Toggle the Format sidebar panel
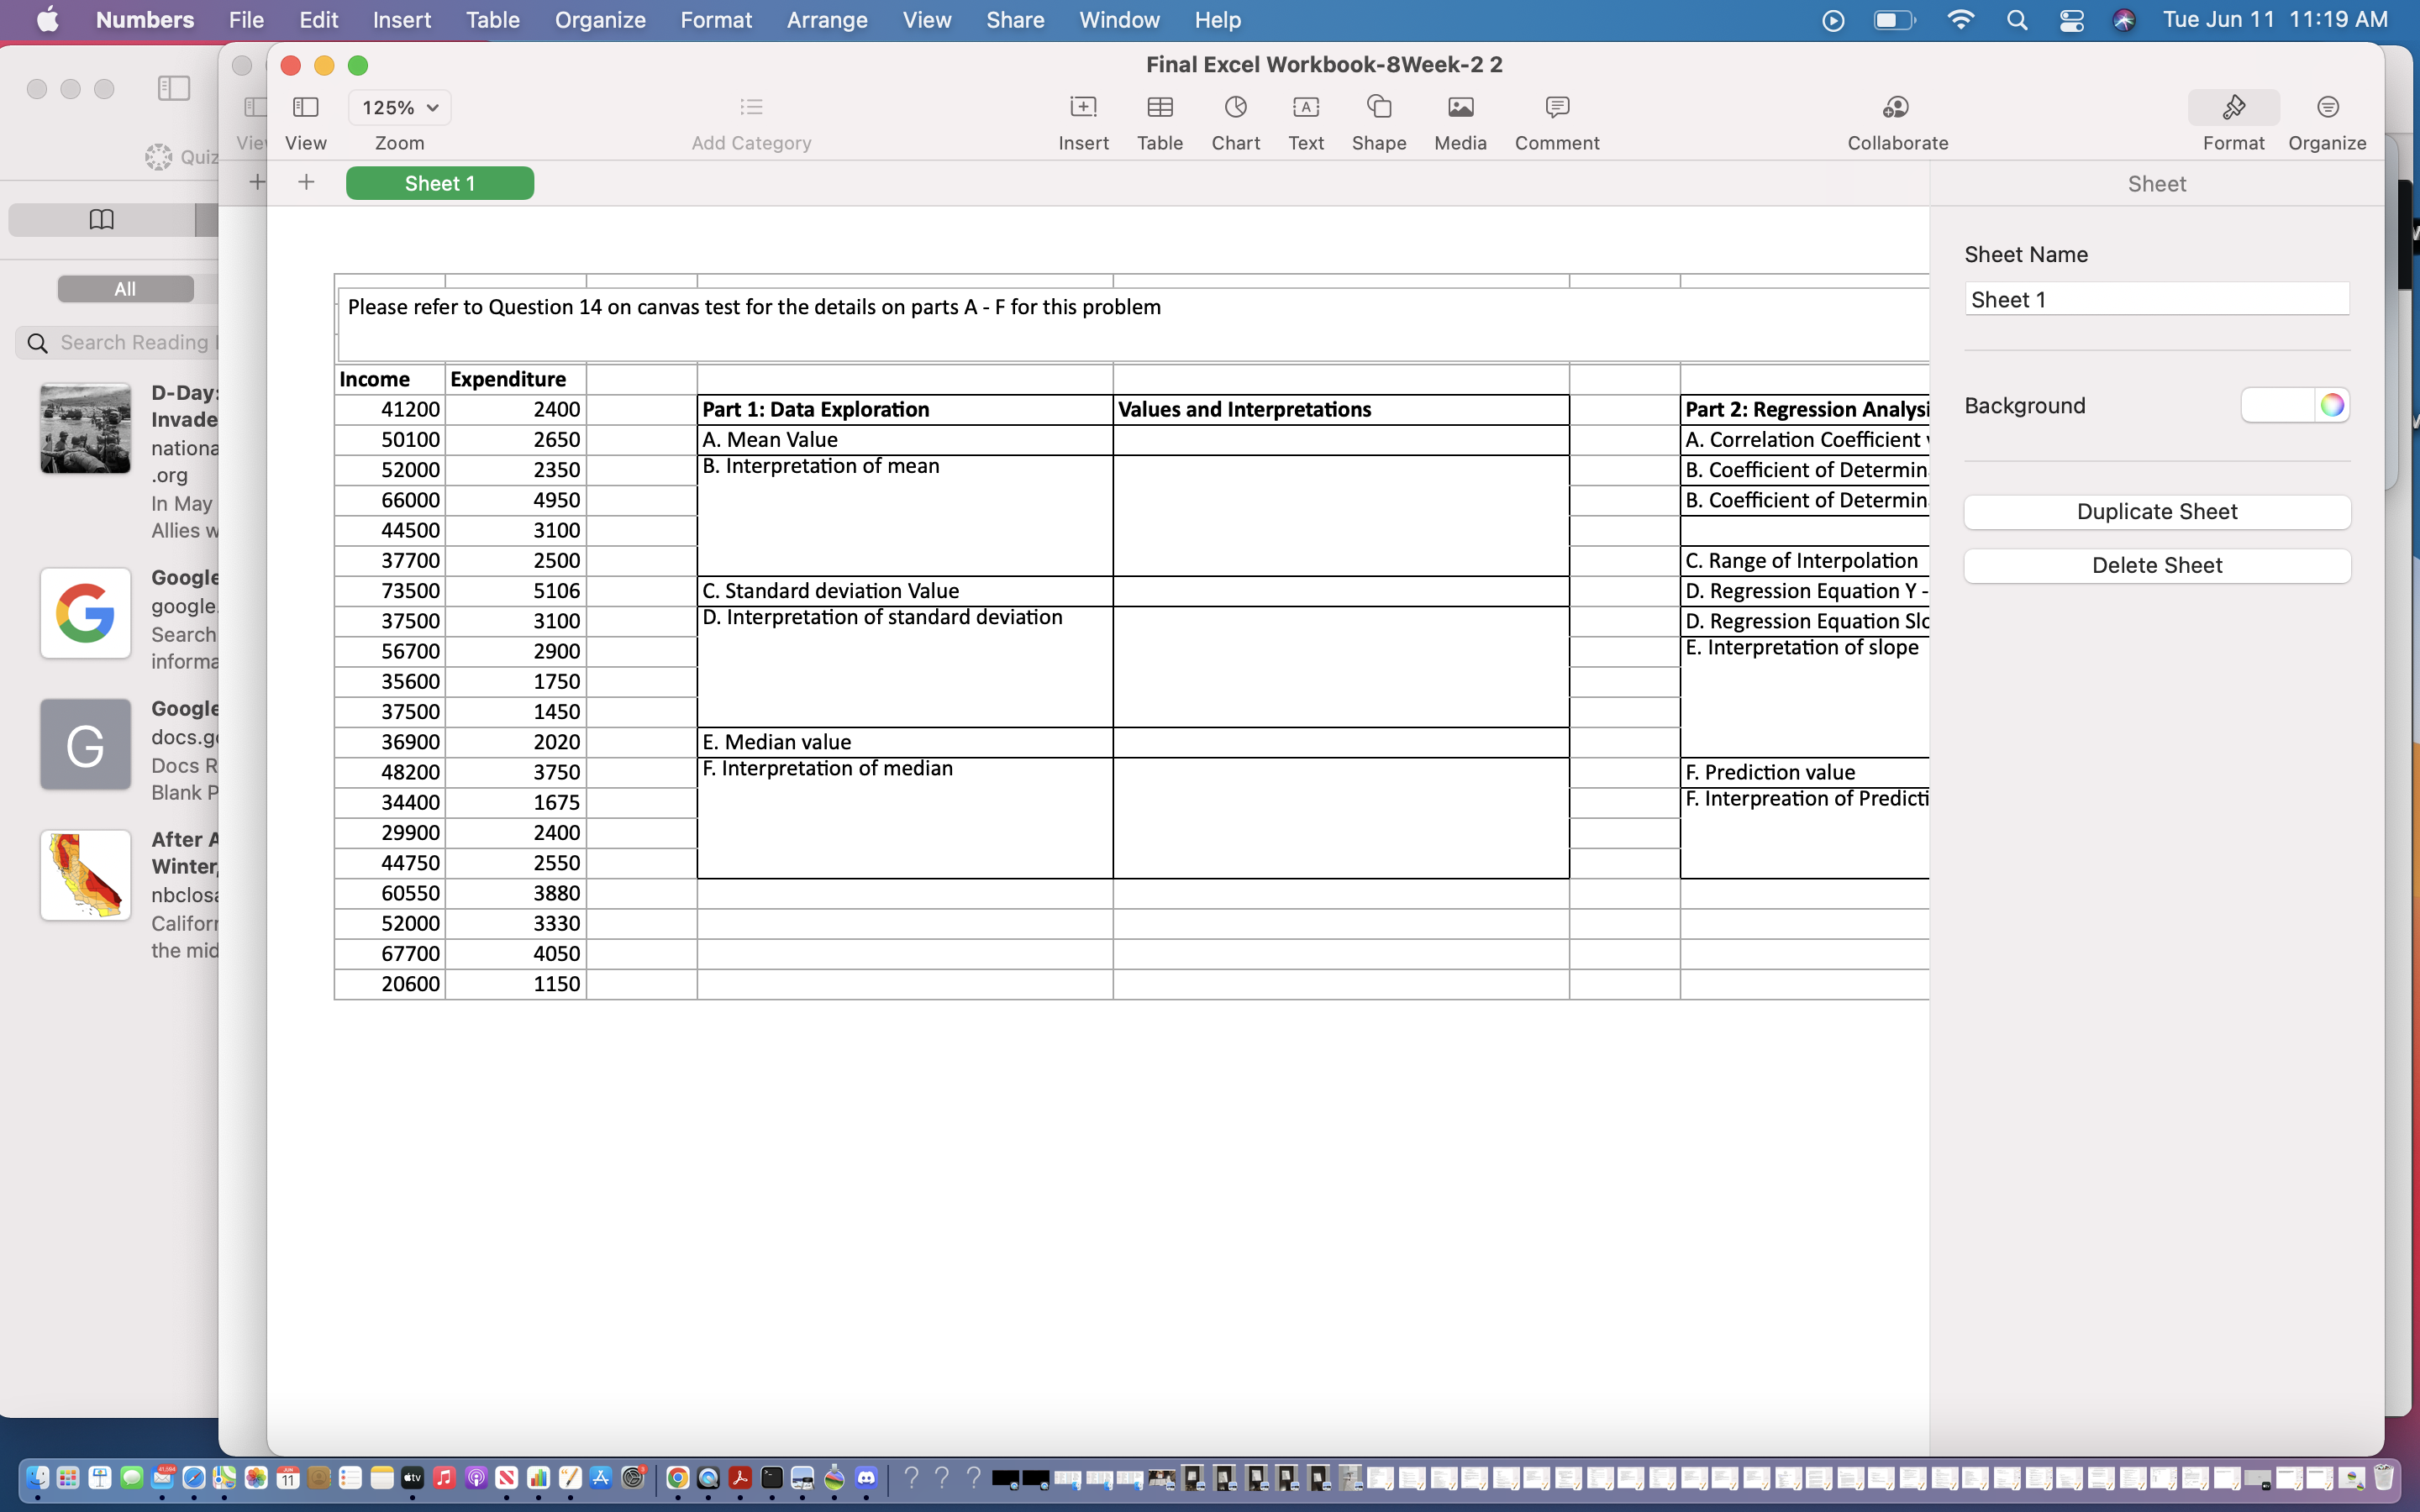This screenshot has width=2420, height=1512. 2232,107
